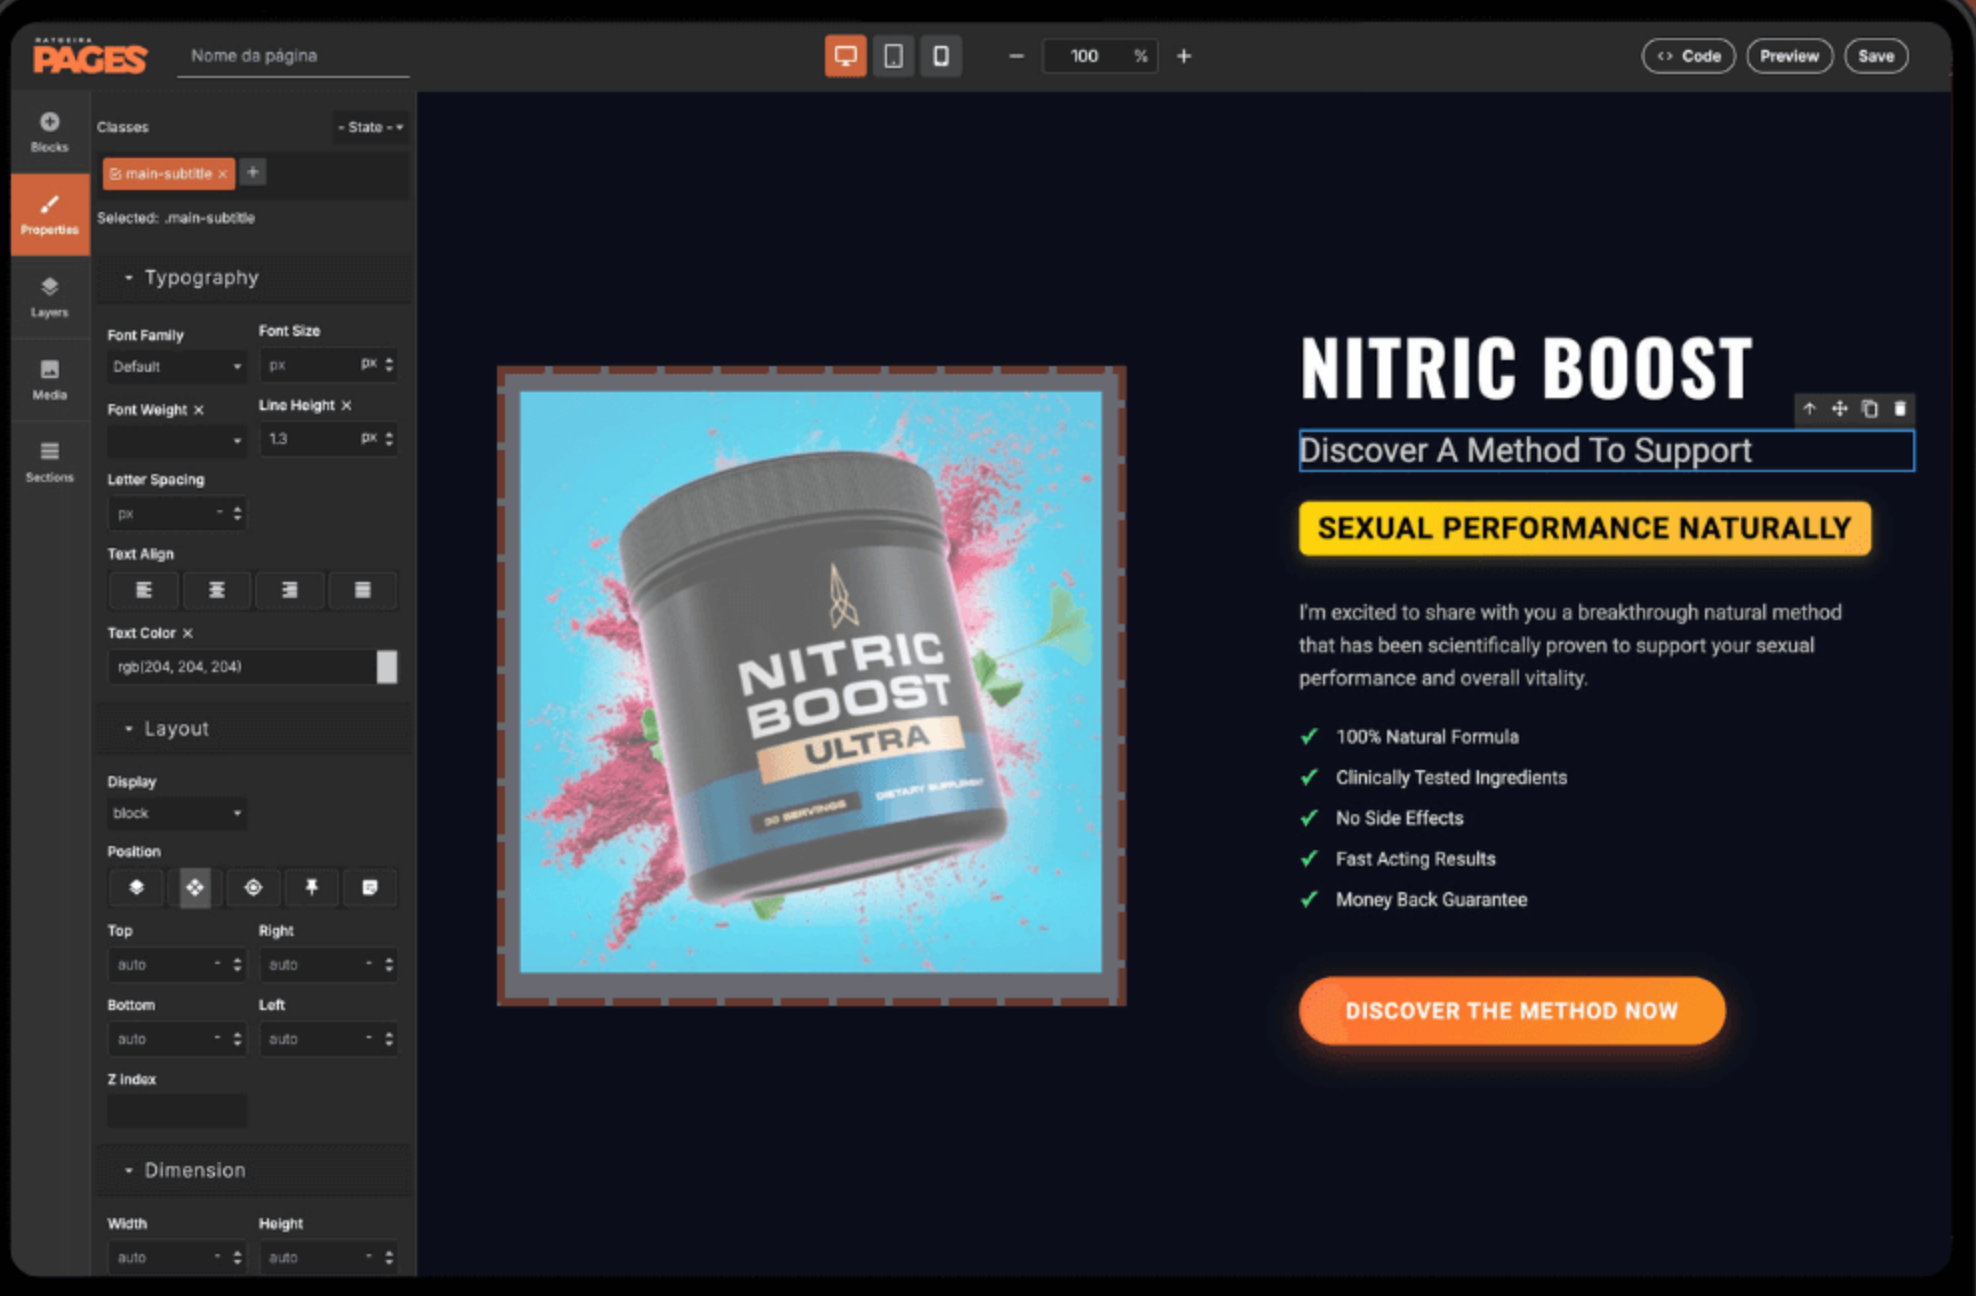Click the page name input field
Screen dimensions: 1976x1296
[x=292, y=56]
